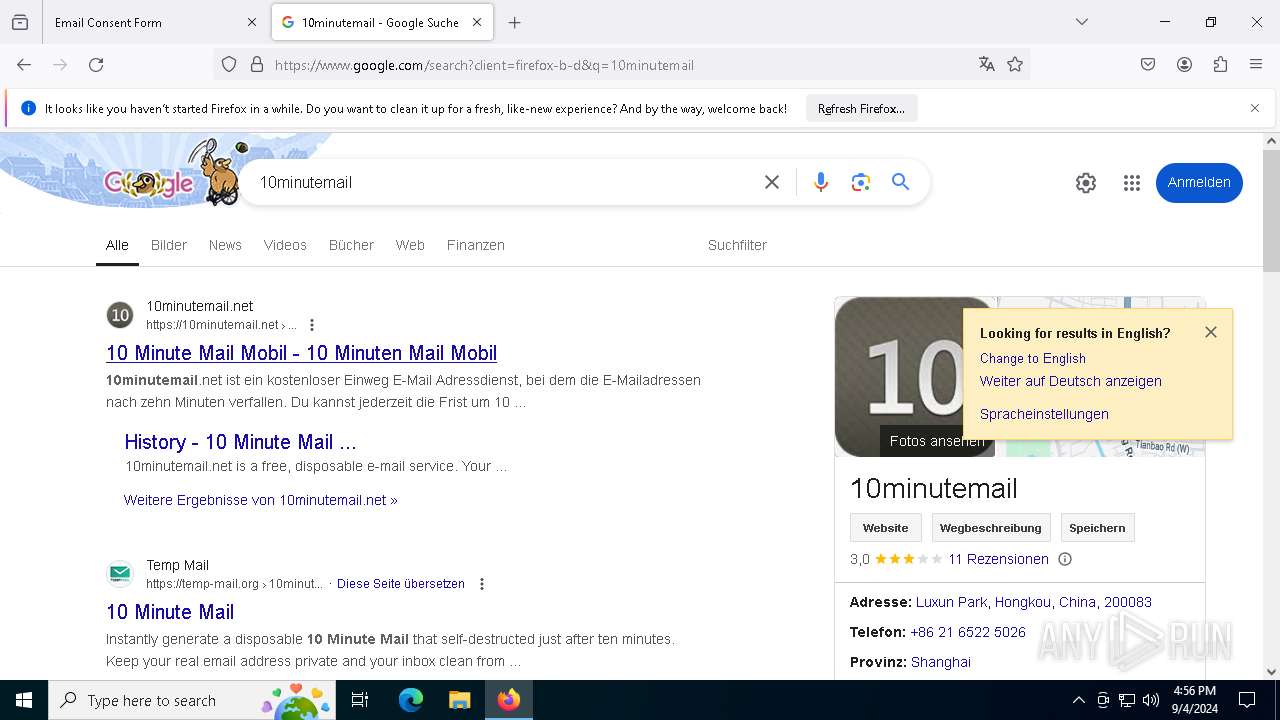Image resolution: width=1280 pixels, height=720 pixels.
Task: Select the Bilder search tab
Action: coord(169,245)
